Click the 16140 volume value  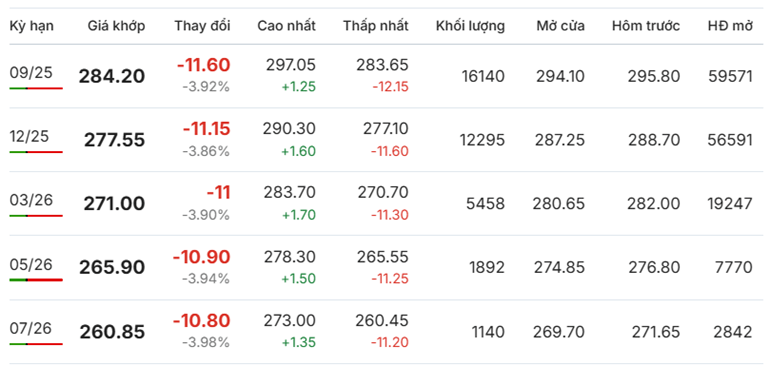click(x=483, y=76)
